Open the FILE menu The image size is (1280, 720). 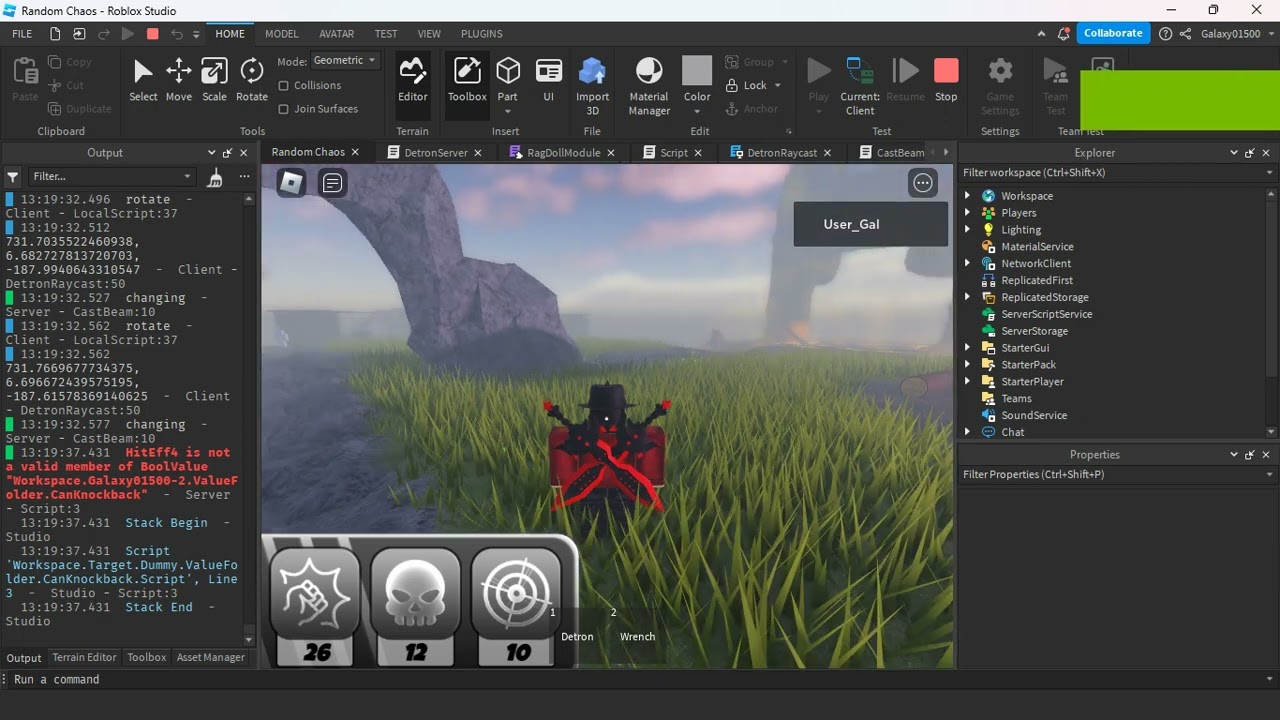pos(22,34)
